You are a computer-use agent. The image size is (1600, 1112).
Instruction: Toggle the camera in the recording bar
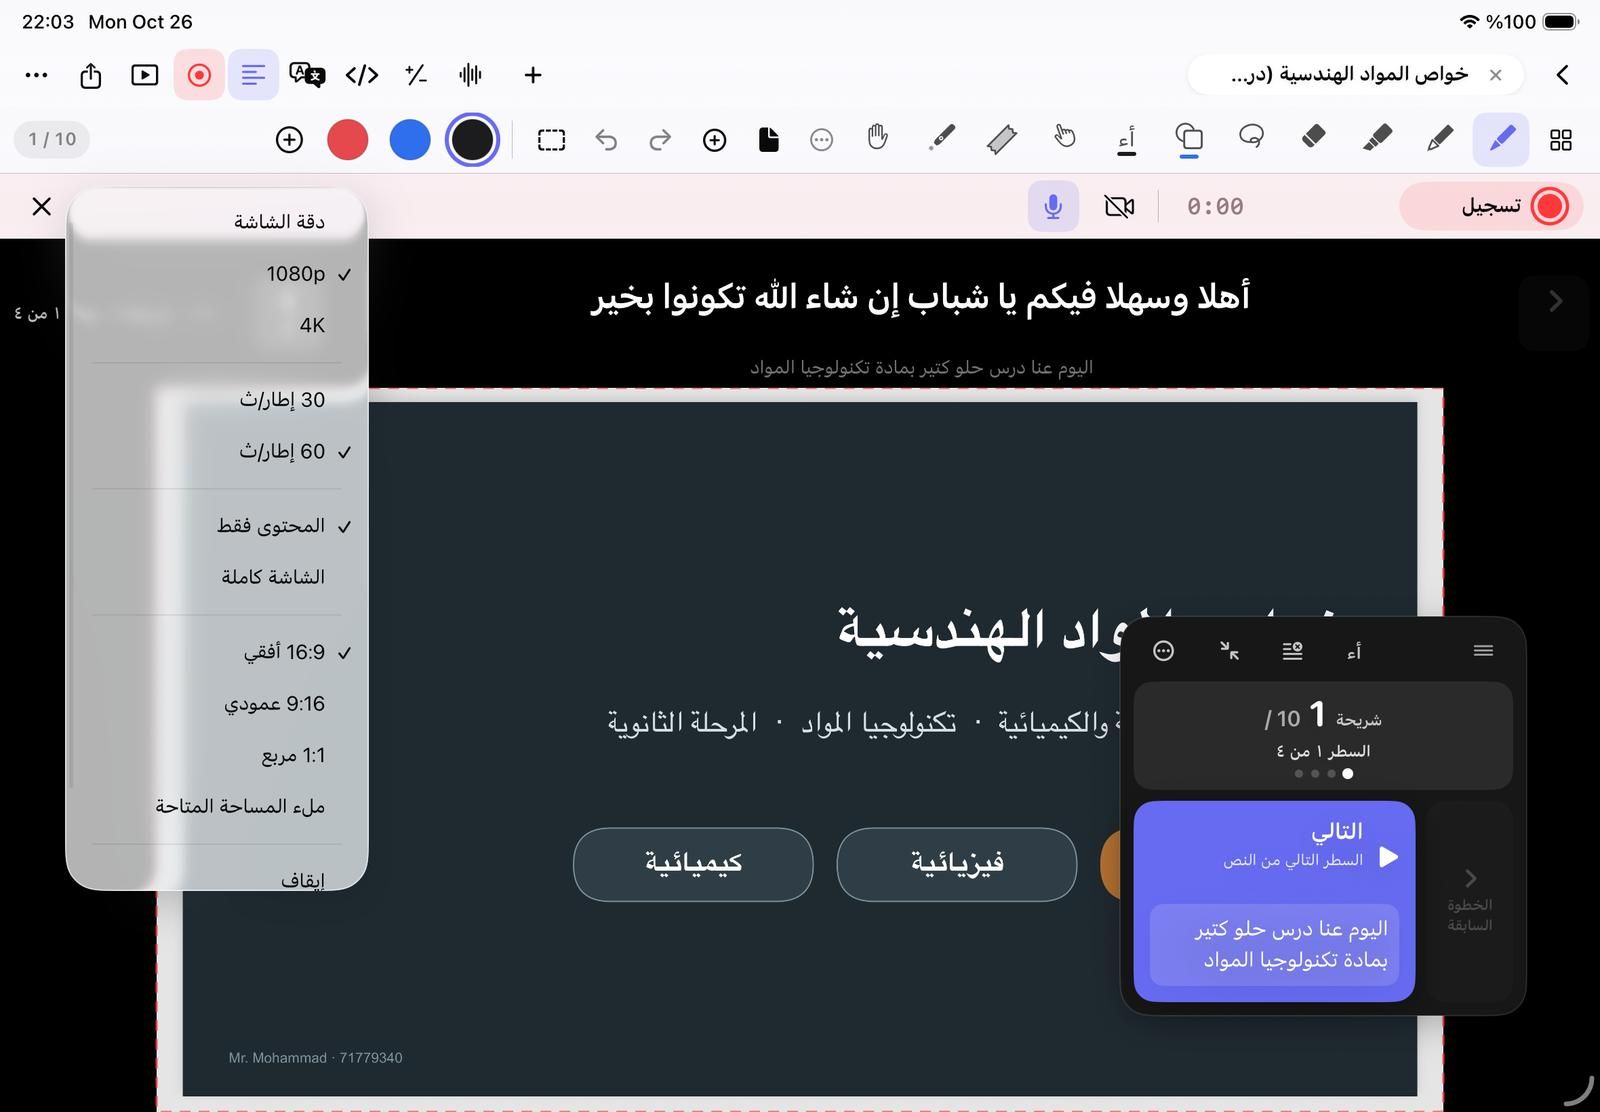pos(1119,206)
